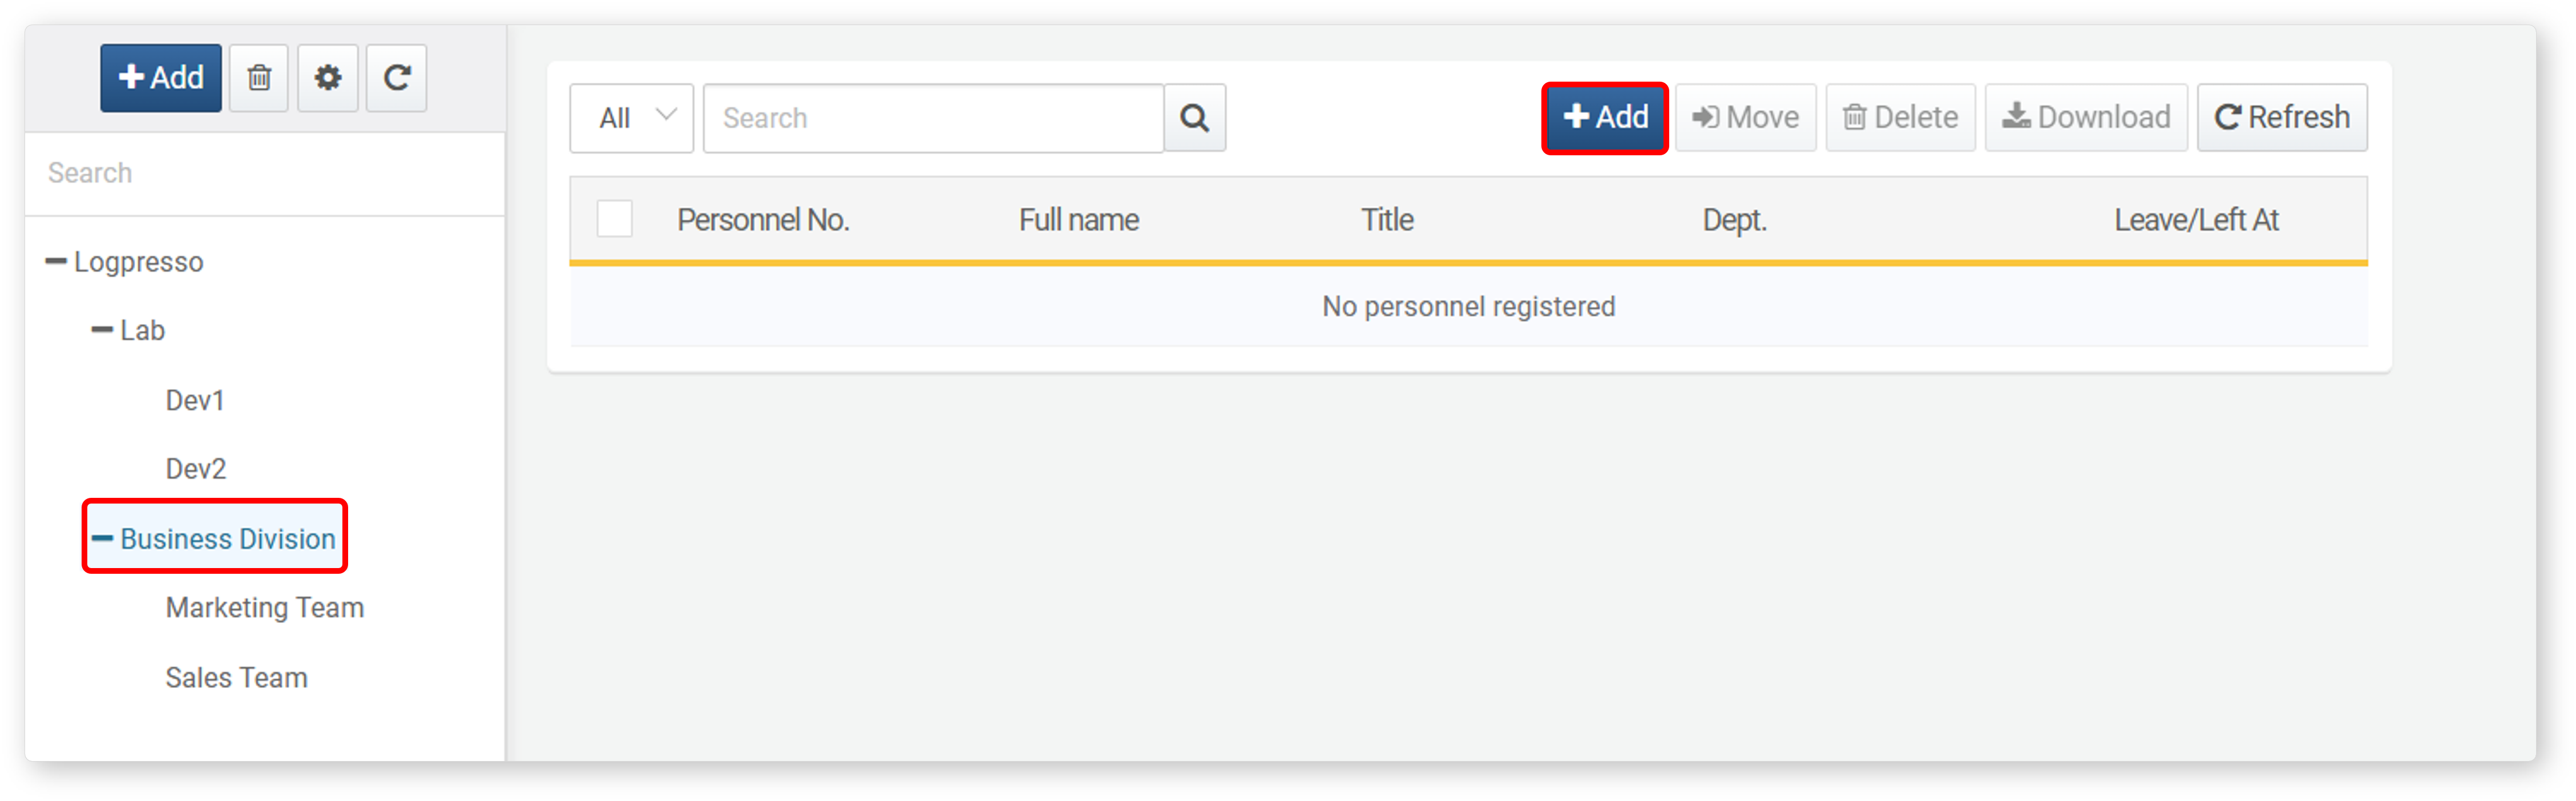Open the All filter dropdown

tap(632, 118)
